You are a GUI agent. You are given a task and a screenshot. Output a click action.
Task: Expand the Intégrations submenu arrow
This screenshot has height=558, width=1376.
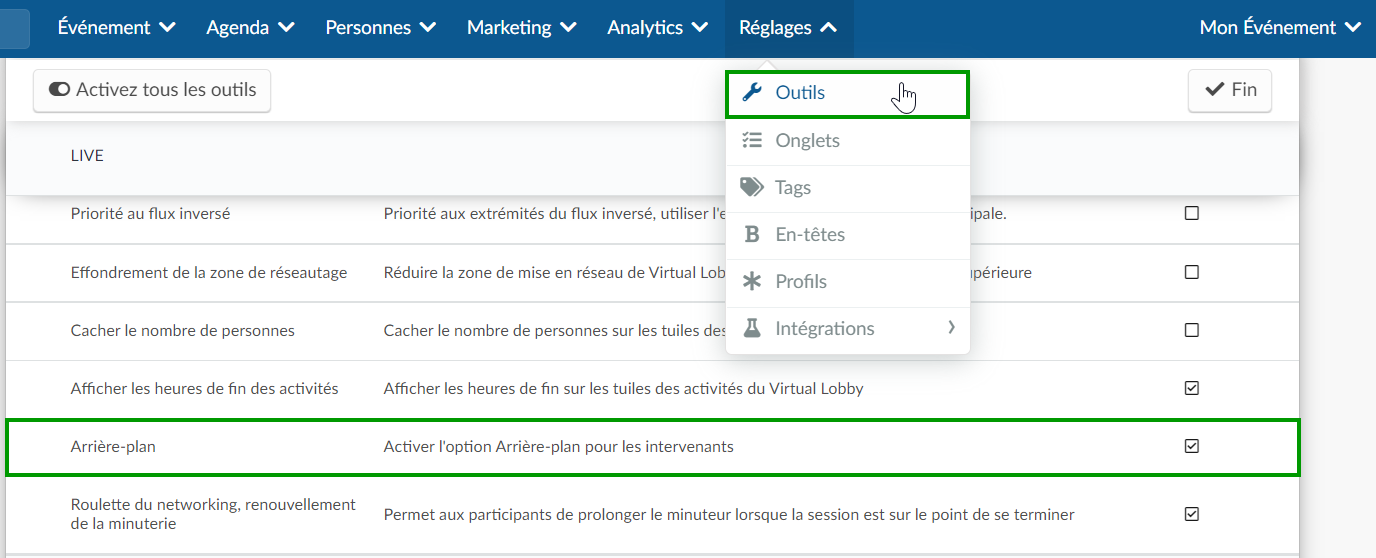(951, 327)
